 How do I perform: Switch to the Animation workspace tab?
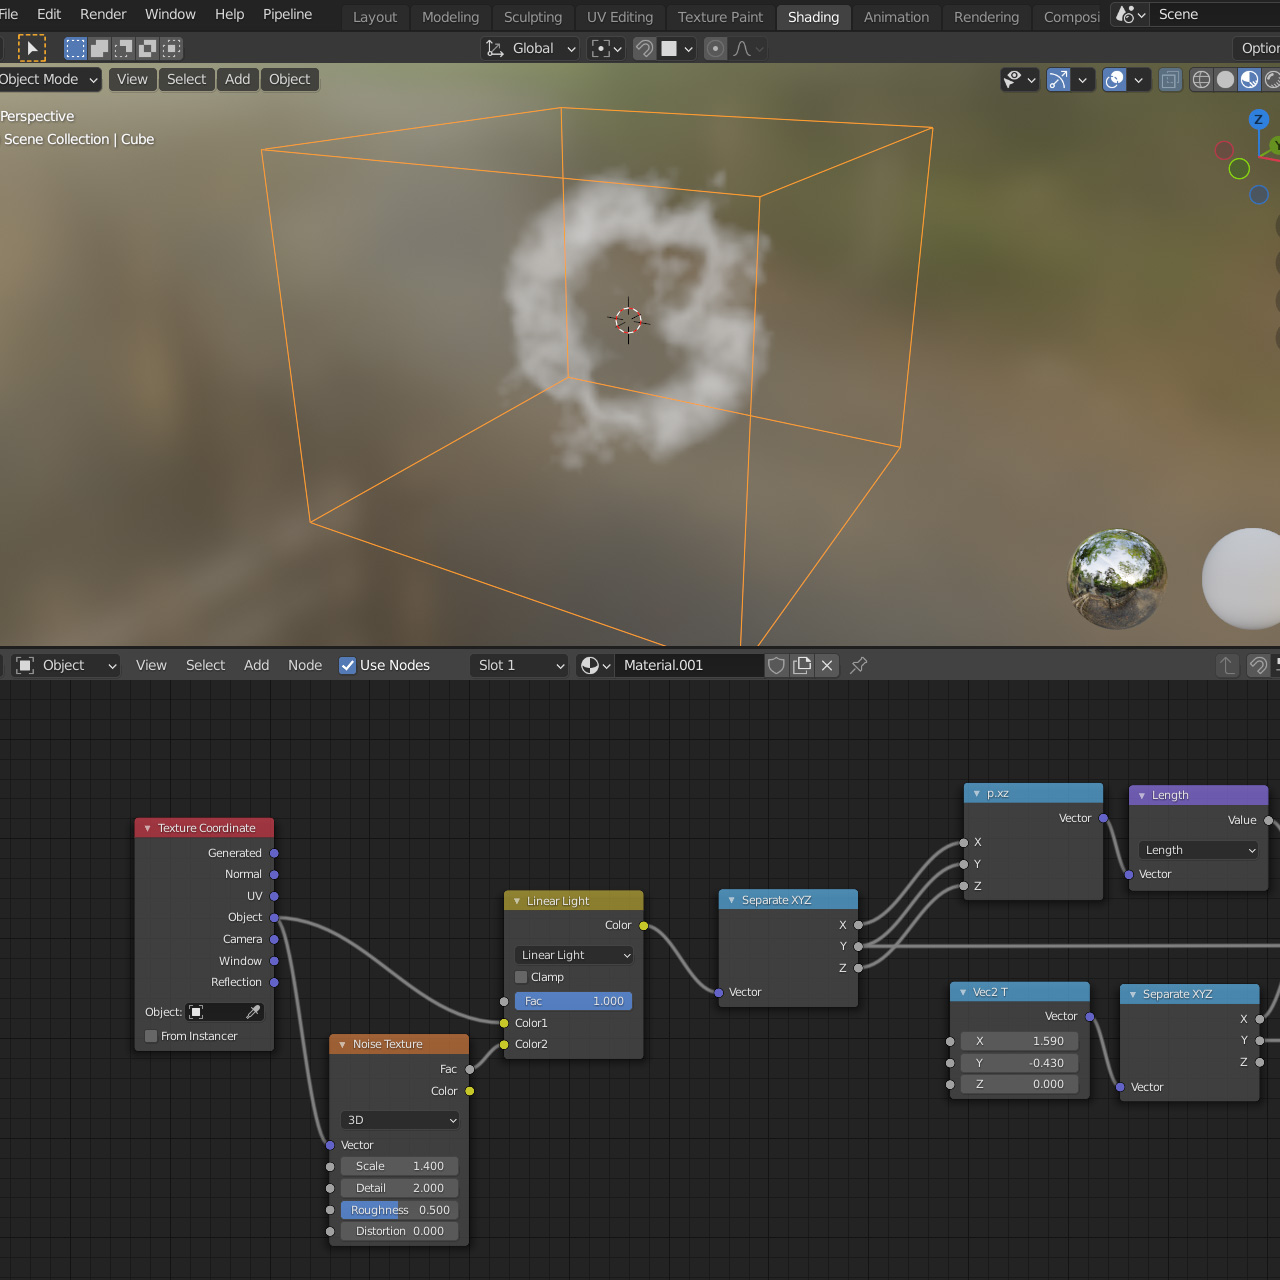tap(895, 17)
